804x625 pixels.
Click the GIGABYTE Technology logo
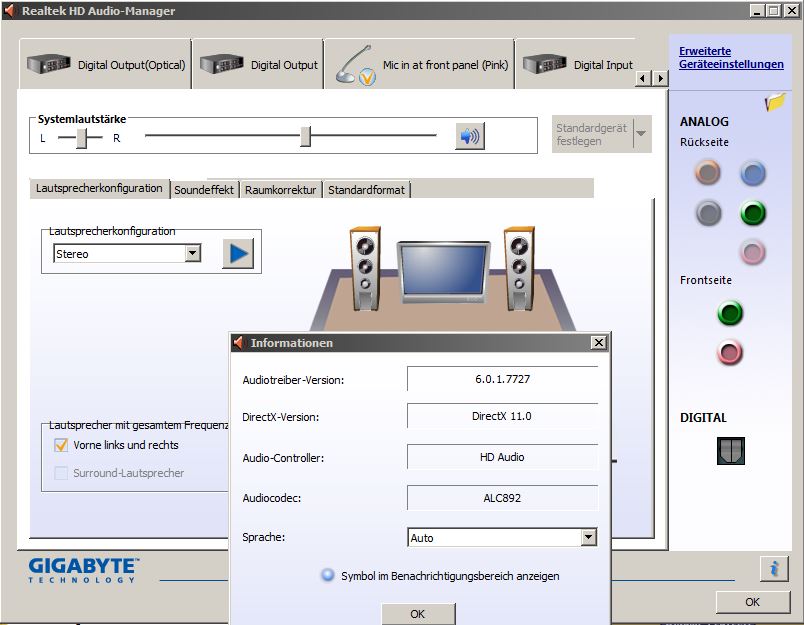(x=84, y=570)
